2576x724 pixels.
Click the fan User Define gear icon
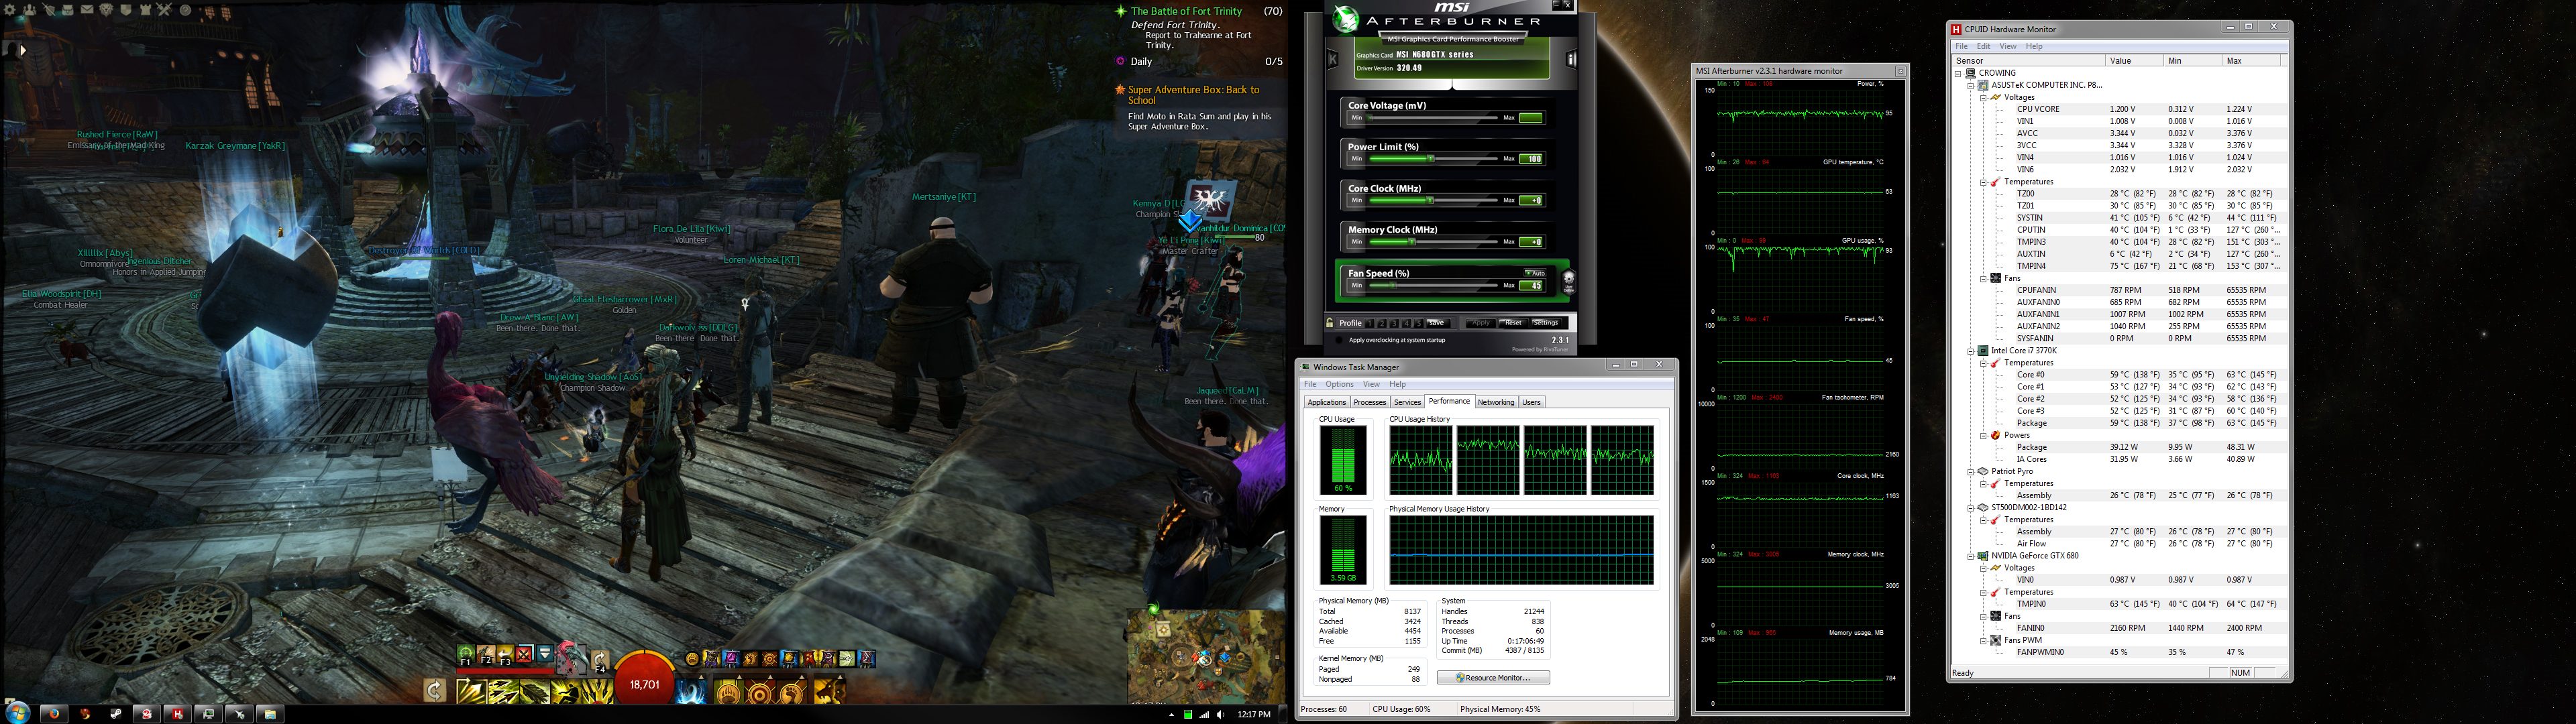[x=1569, y=282]
